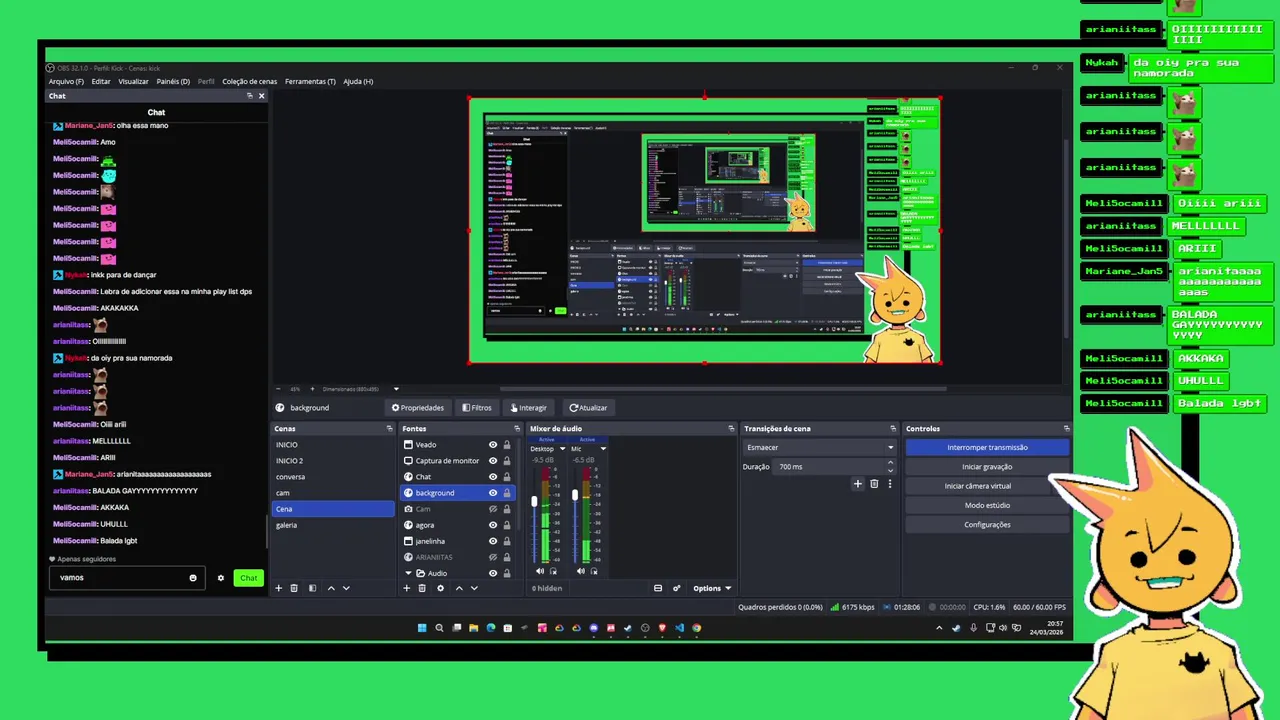Open the Ferramentas (T) menu
1280x720 pixels.
pos(310,82)
